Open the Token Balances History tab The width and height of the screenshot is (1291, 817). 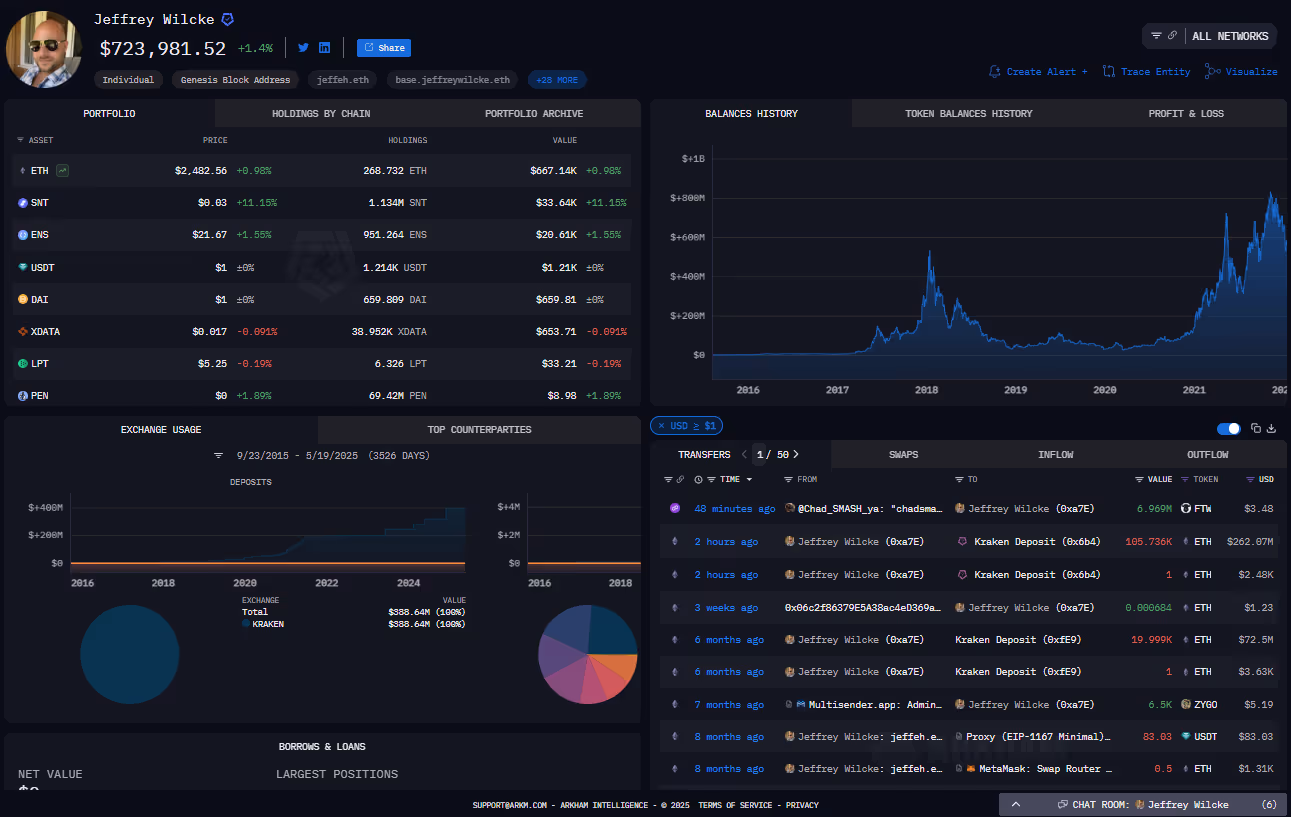968,113
